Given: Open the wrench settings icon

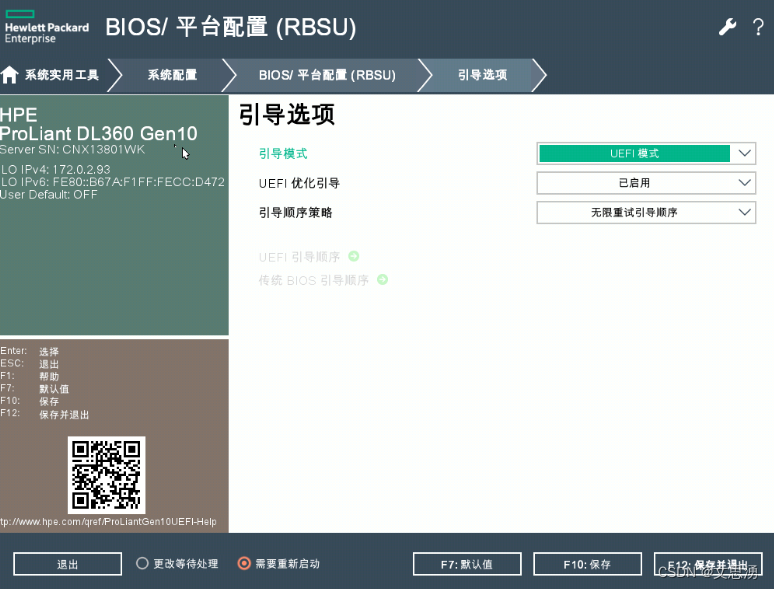Looking at the screenshot, I should point(727,27).
